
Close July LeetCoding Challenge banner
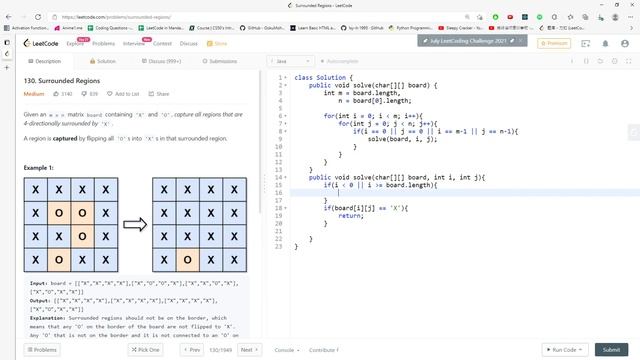point(520,41)
